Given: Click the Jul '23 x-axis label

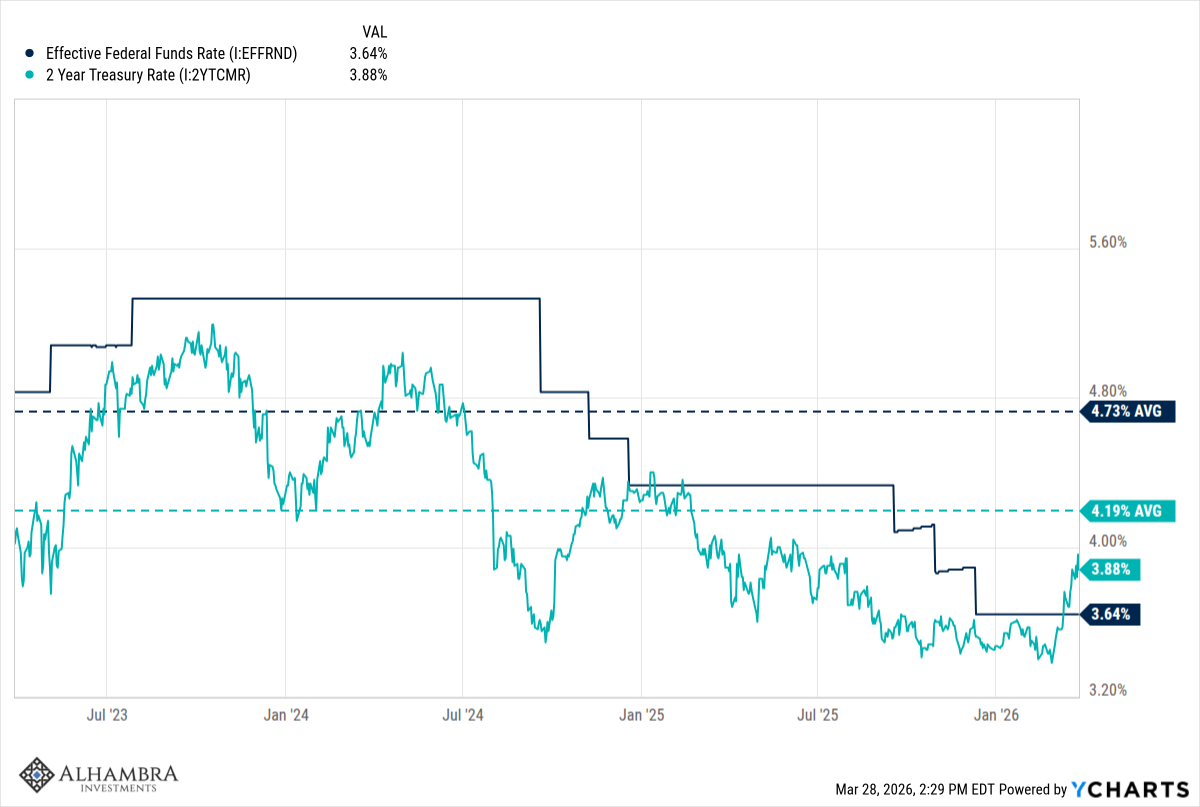Looking at the screenshot, I should point(106,715).
